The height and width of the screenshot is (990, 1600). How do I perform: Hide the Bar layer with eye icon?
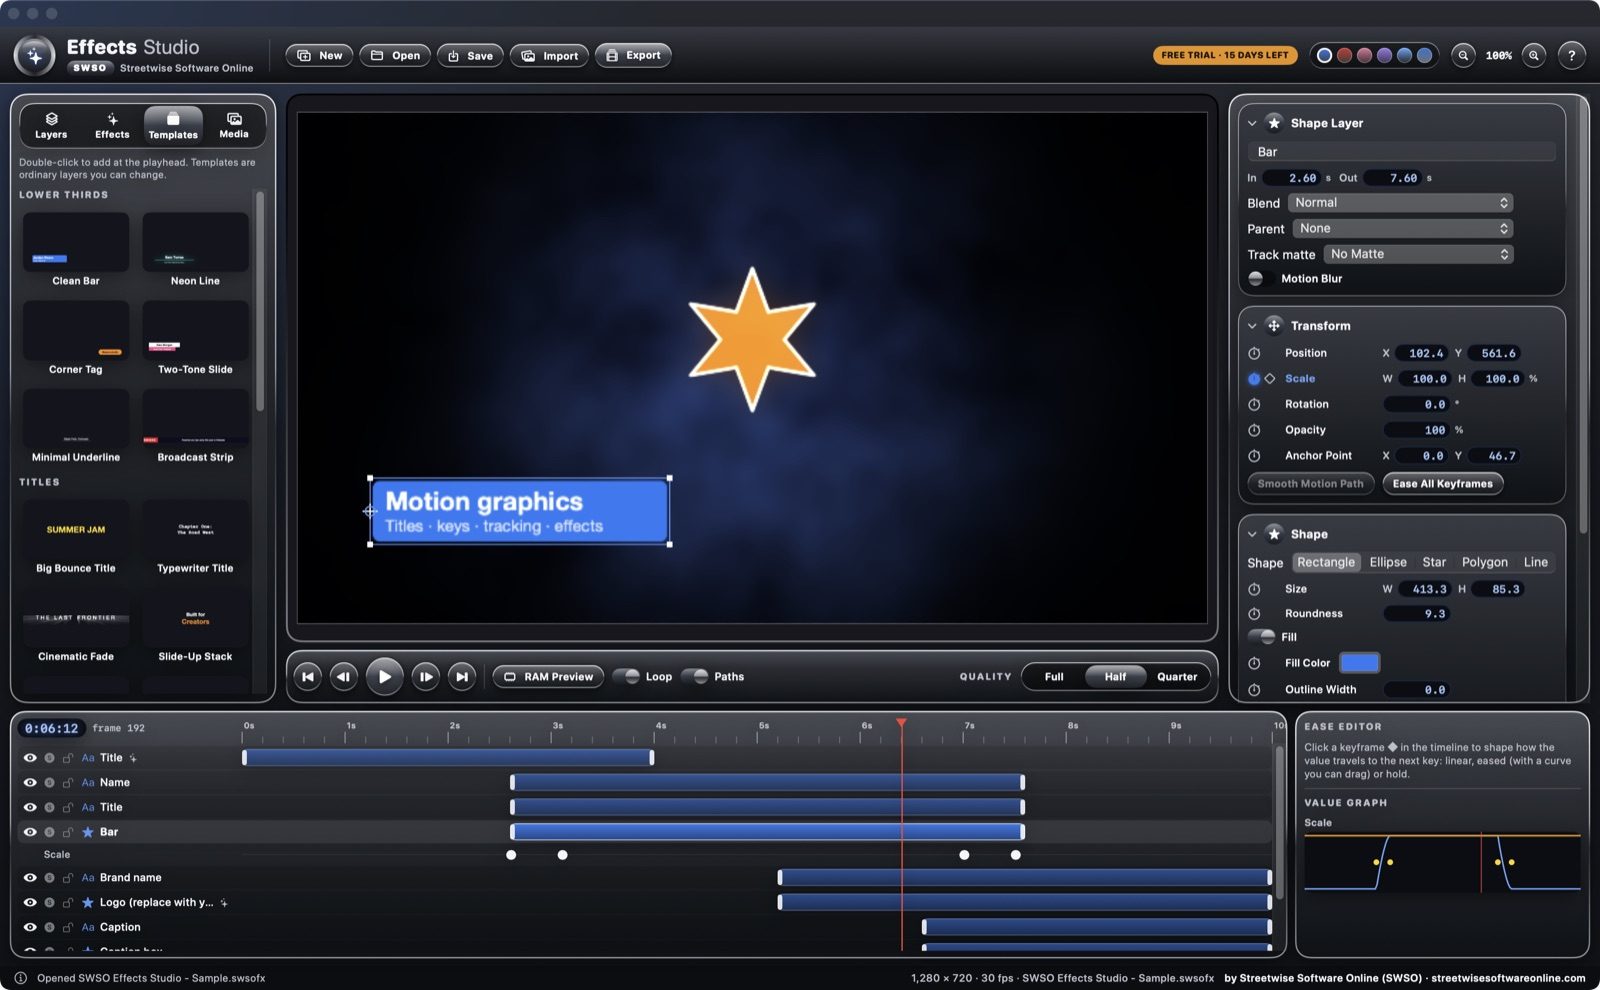point(30,832)
